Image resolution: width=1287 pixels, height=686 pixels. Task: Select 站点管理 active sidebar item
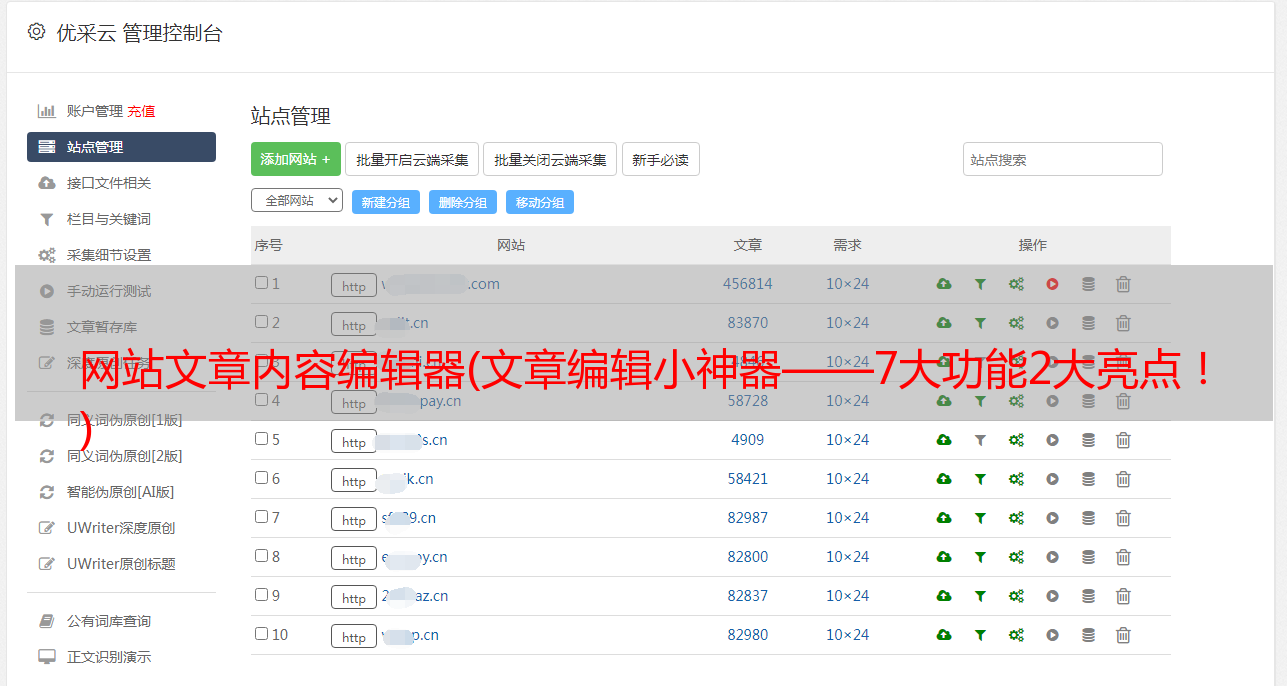[121, 147]
